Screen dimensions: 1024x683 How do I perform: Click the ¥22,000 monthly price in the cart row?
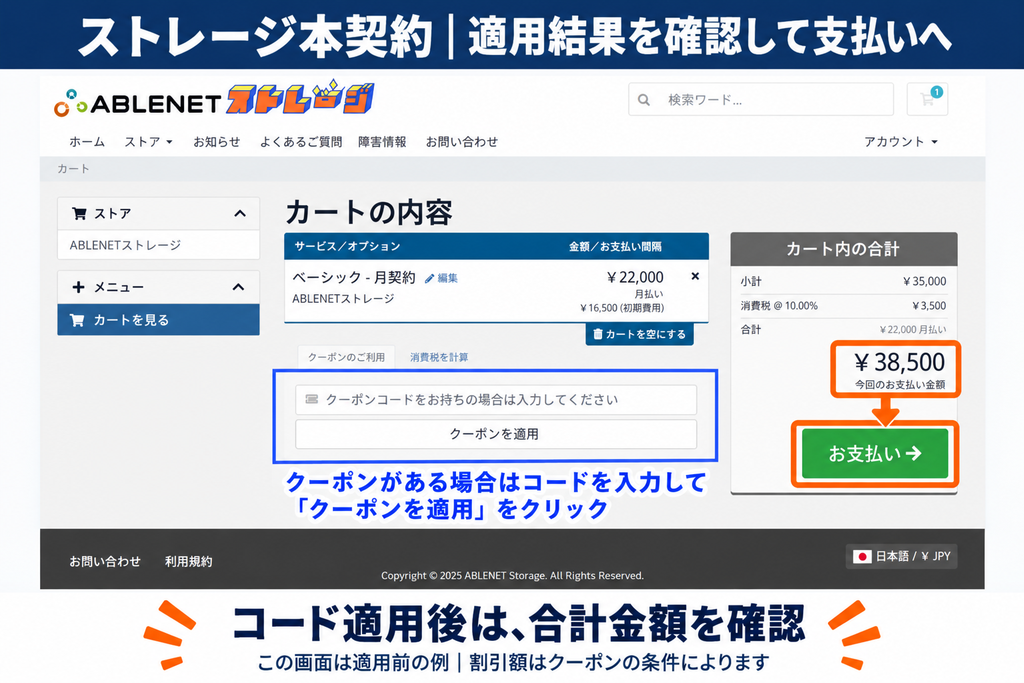click(635, 278)
